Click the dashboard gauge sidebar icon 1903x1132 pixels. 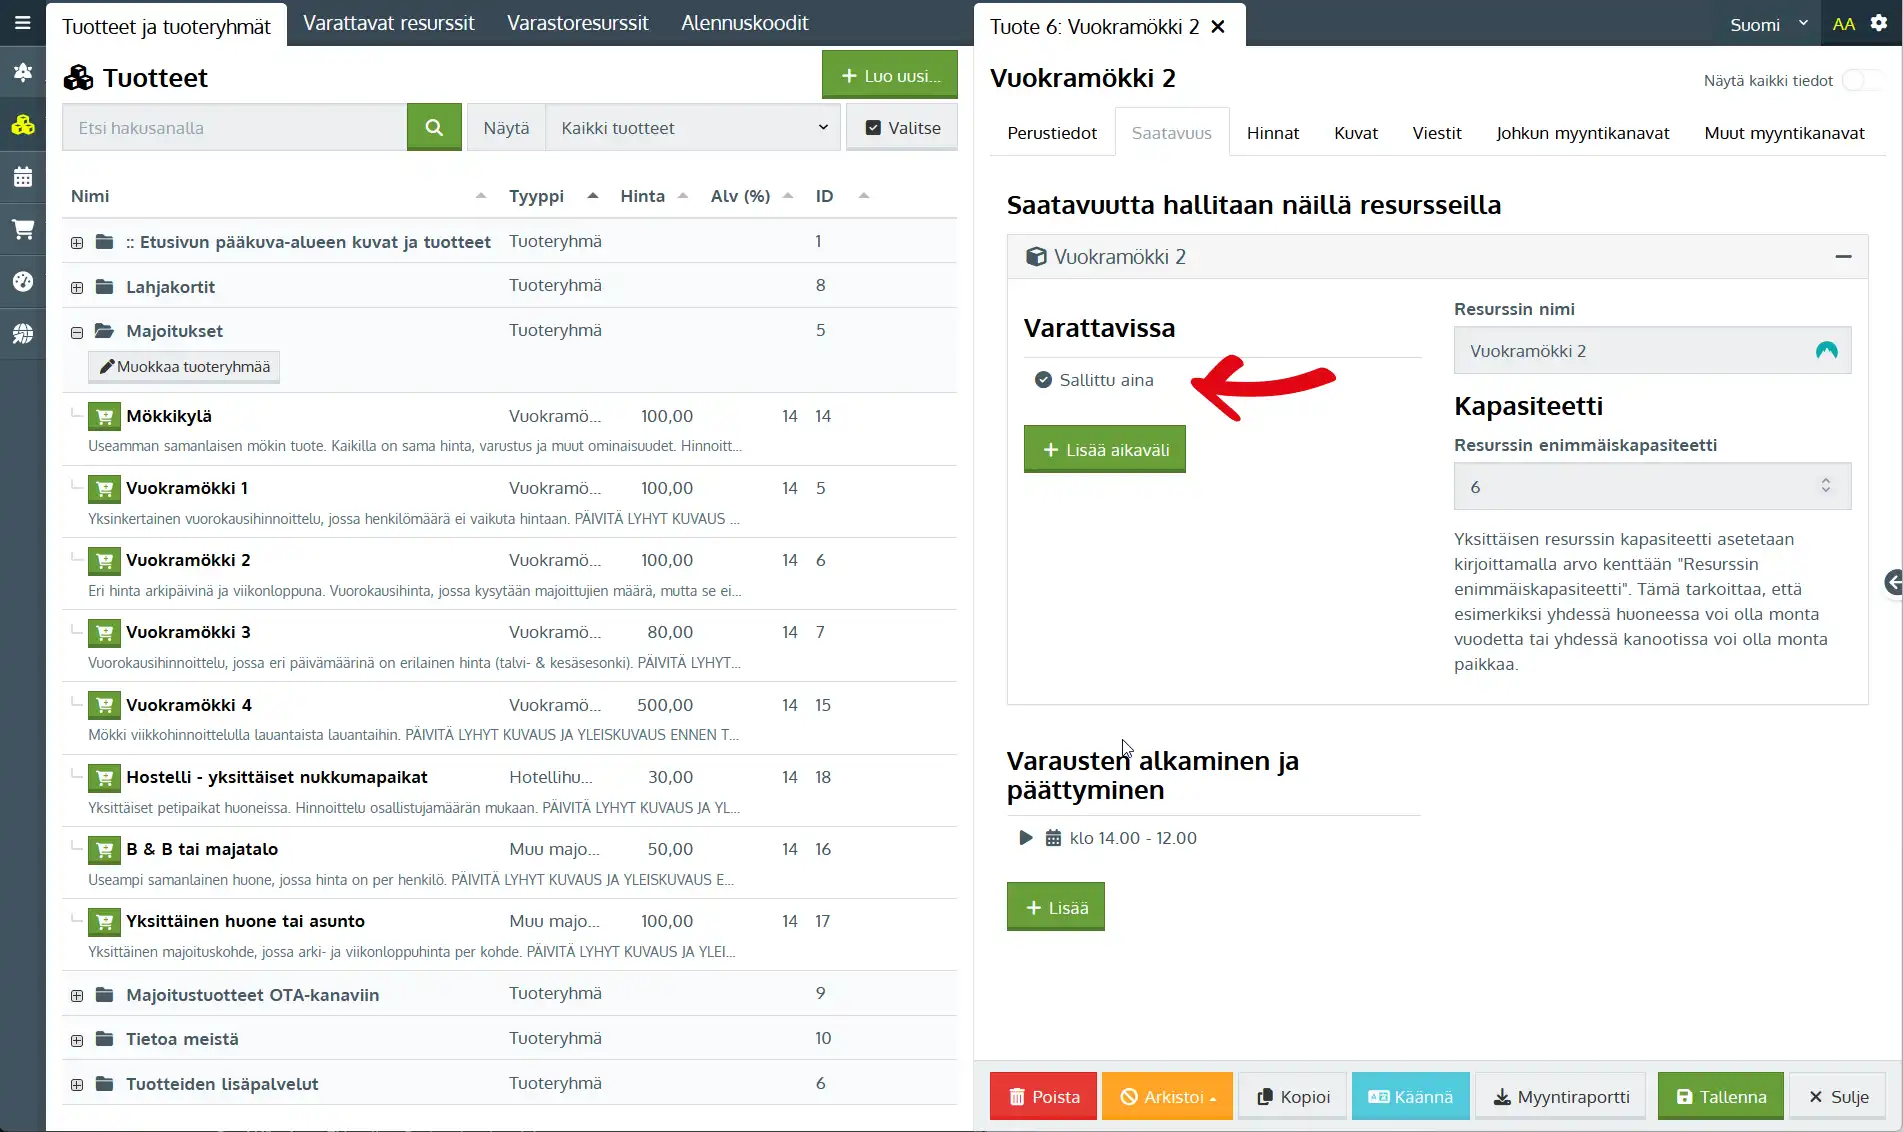(23, 282)
